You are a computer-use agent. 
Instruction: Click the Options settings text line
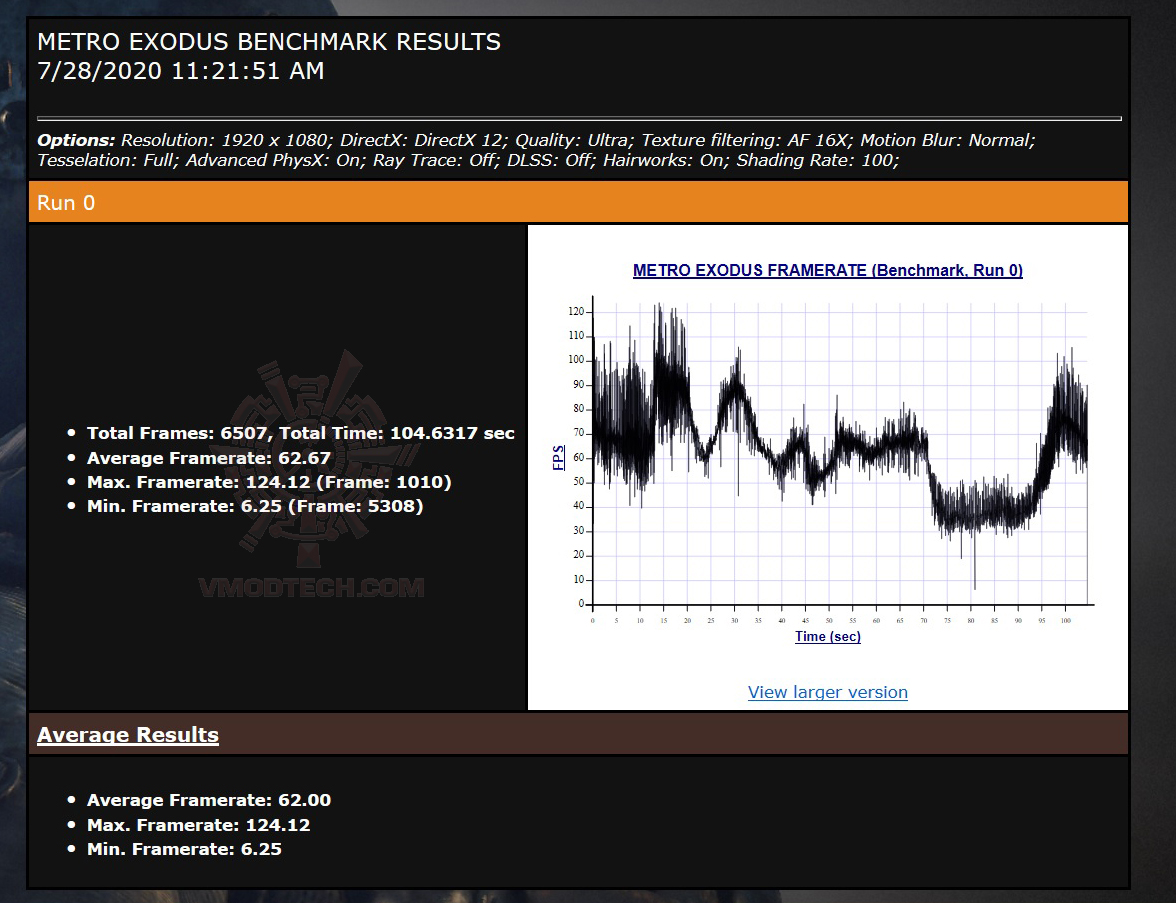point(536,150)
